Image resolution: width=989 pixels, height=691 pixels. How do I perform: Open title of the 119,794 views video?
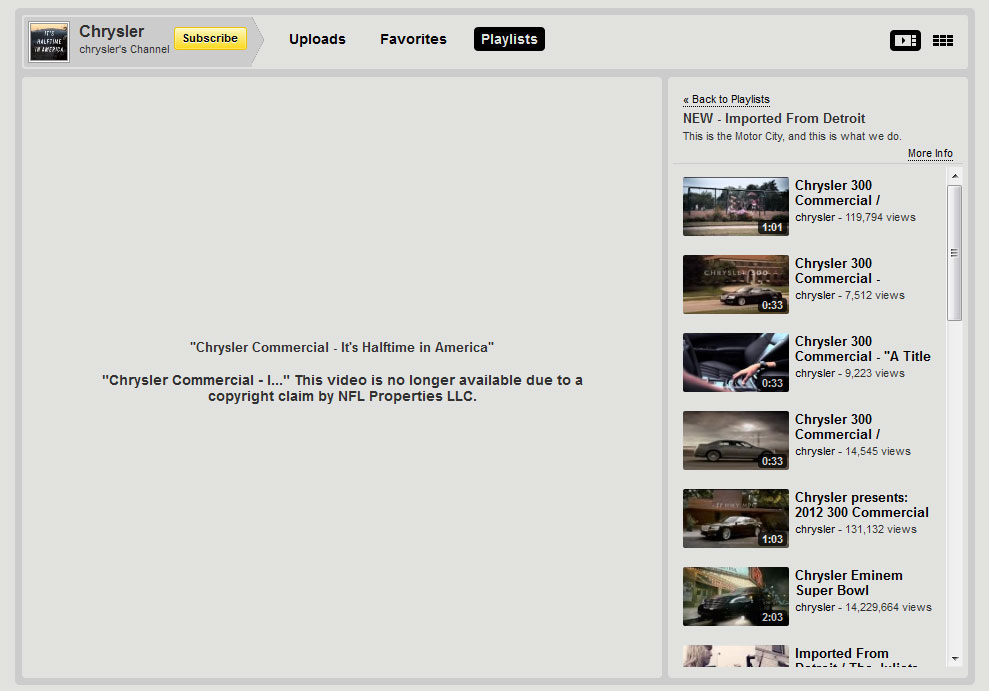pos(837,193)
